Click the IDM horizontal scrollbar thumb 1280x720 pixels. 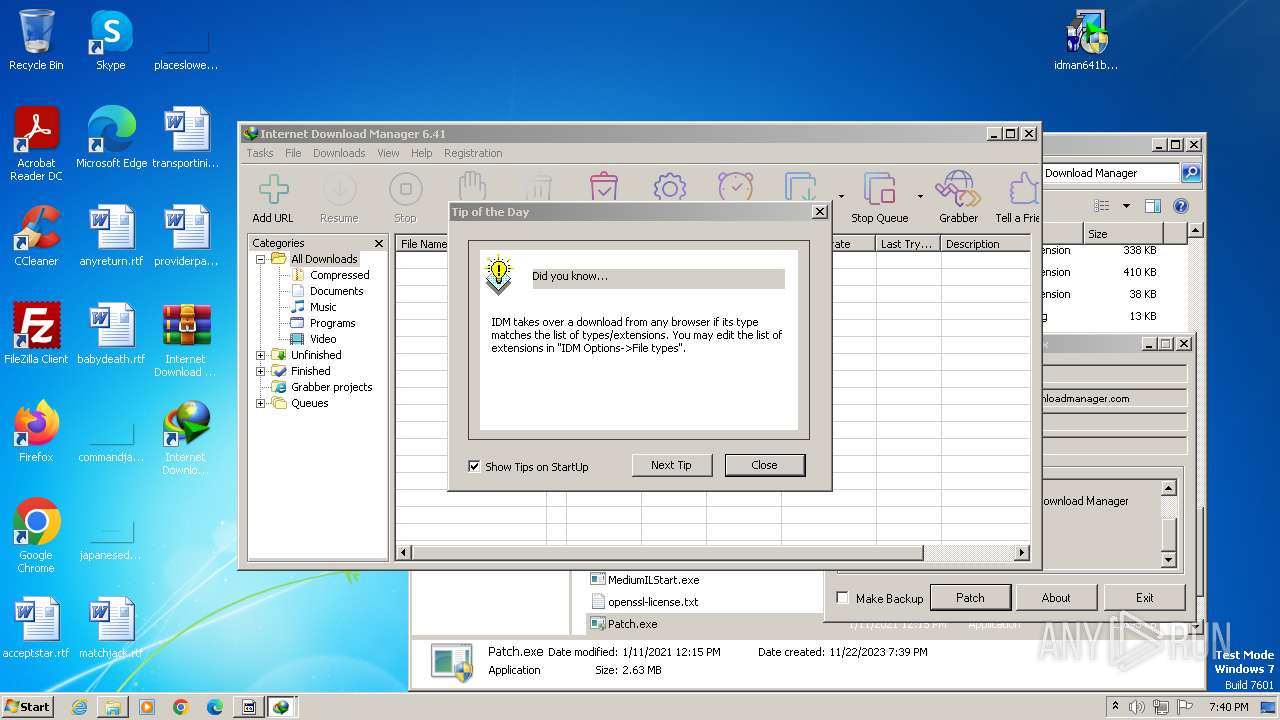tap(667, 553)
